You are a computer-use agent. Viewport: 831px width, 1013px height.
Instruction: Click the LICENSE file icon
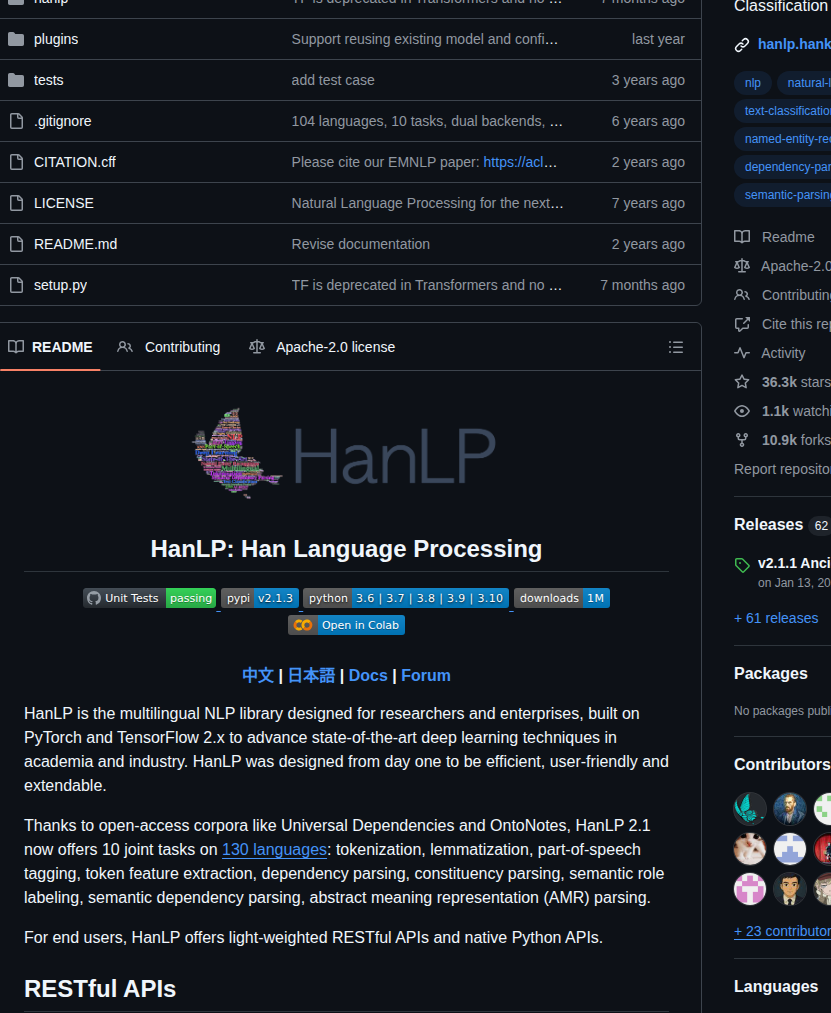(16, 203)
